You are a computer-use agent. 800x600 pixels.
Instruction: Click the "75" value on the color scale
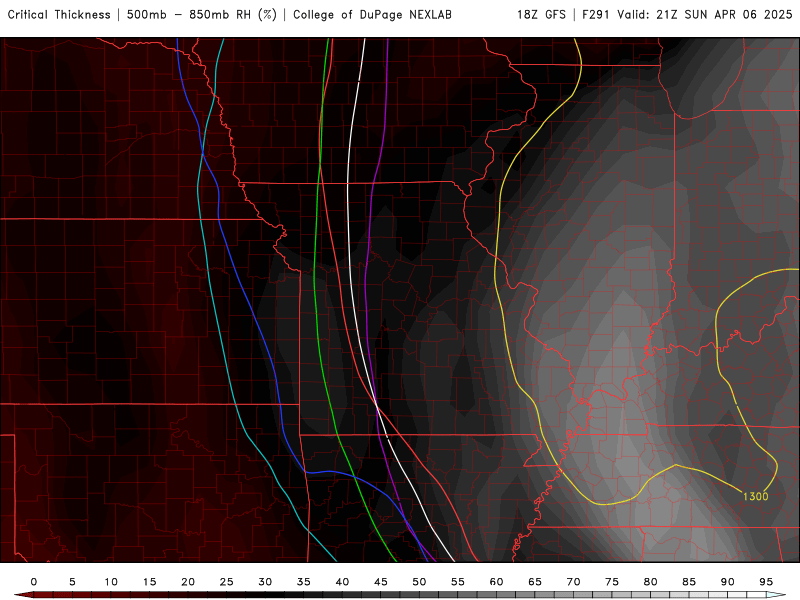tap(612, 582)
